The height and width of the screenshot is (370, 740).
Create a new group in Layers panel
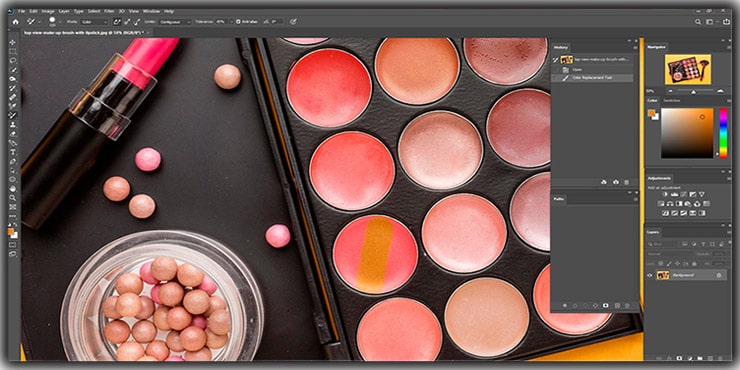coord(700,358)
